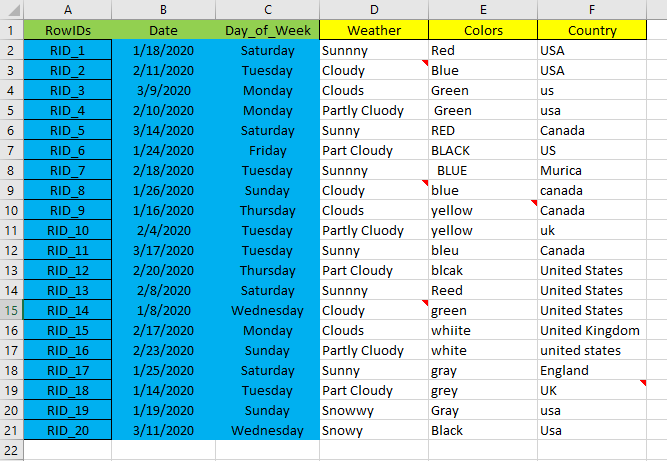Image resolution: width=667 pixels, height=461 pixels.
Task: Select column F by its header
Action: tap(592, 10)
